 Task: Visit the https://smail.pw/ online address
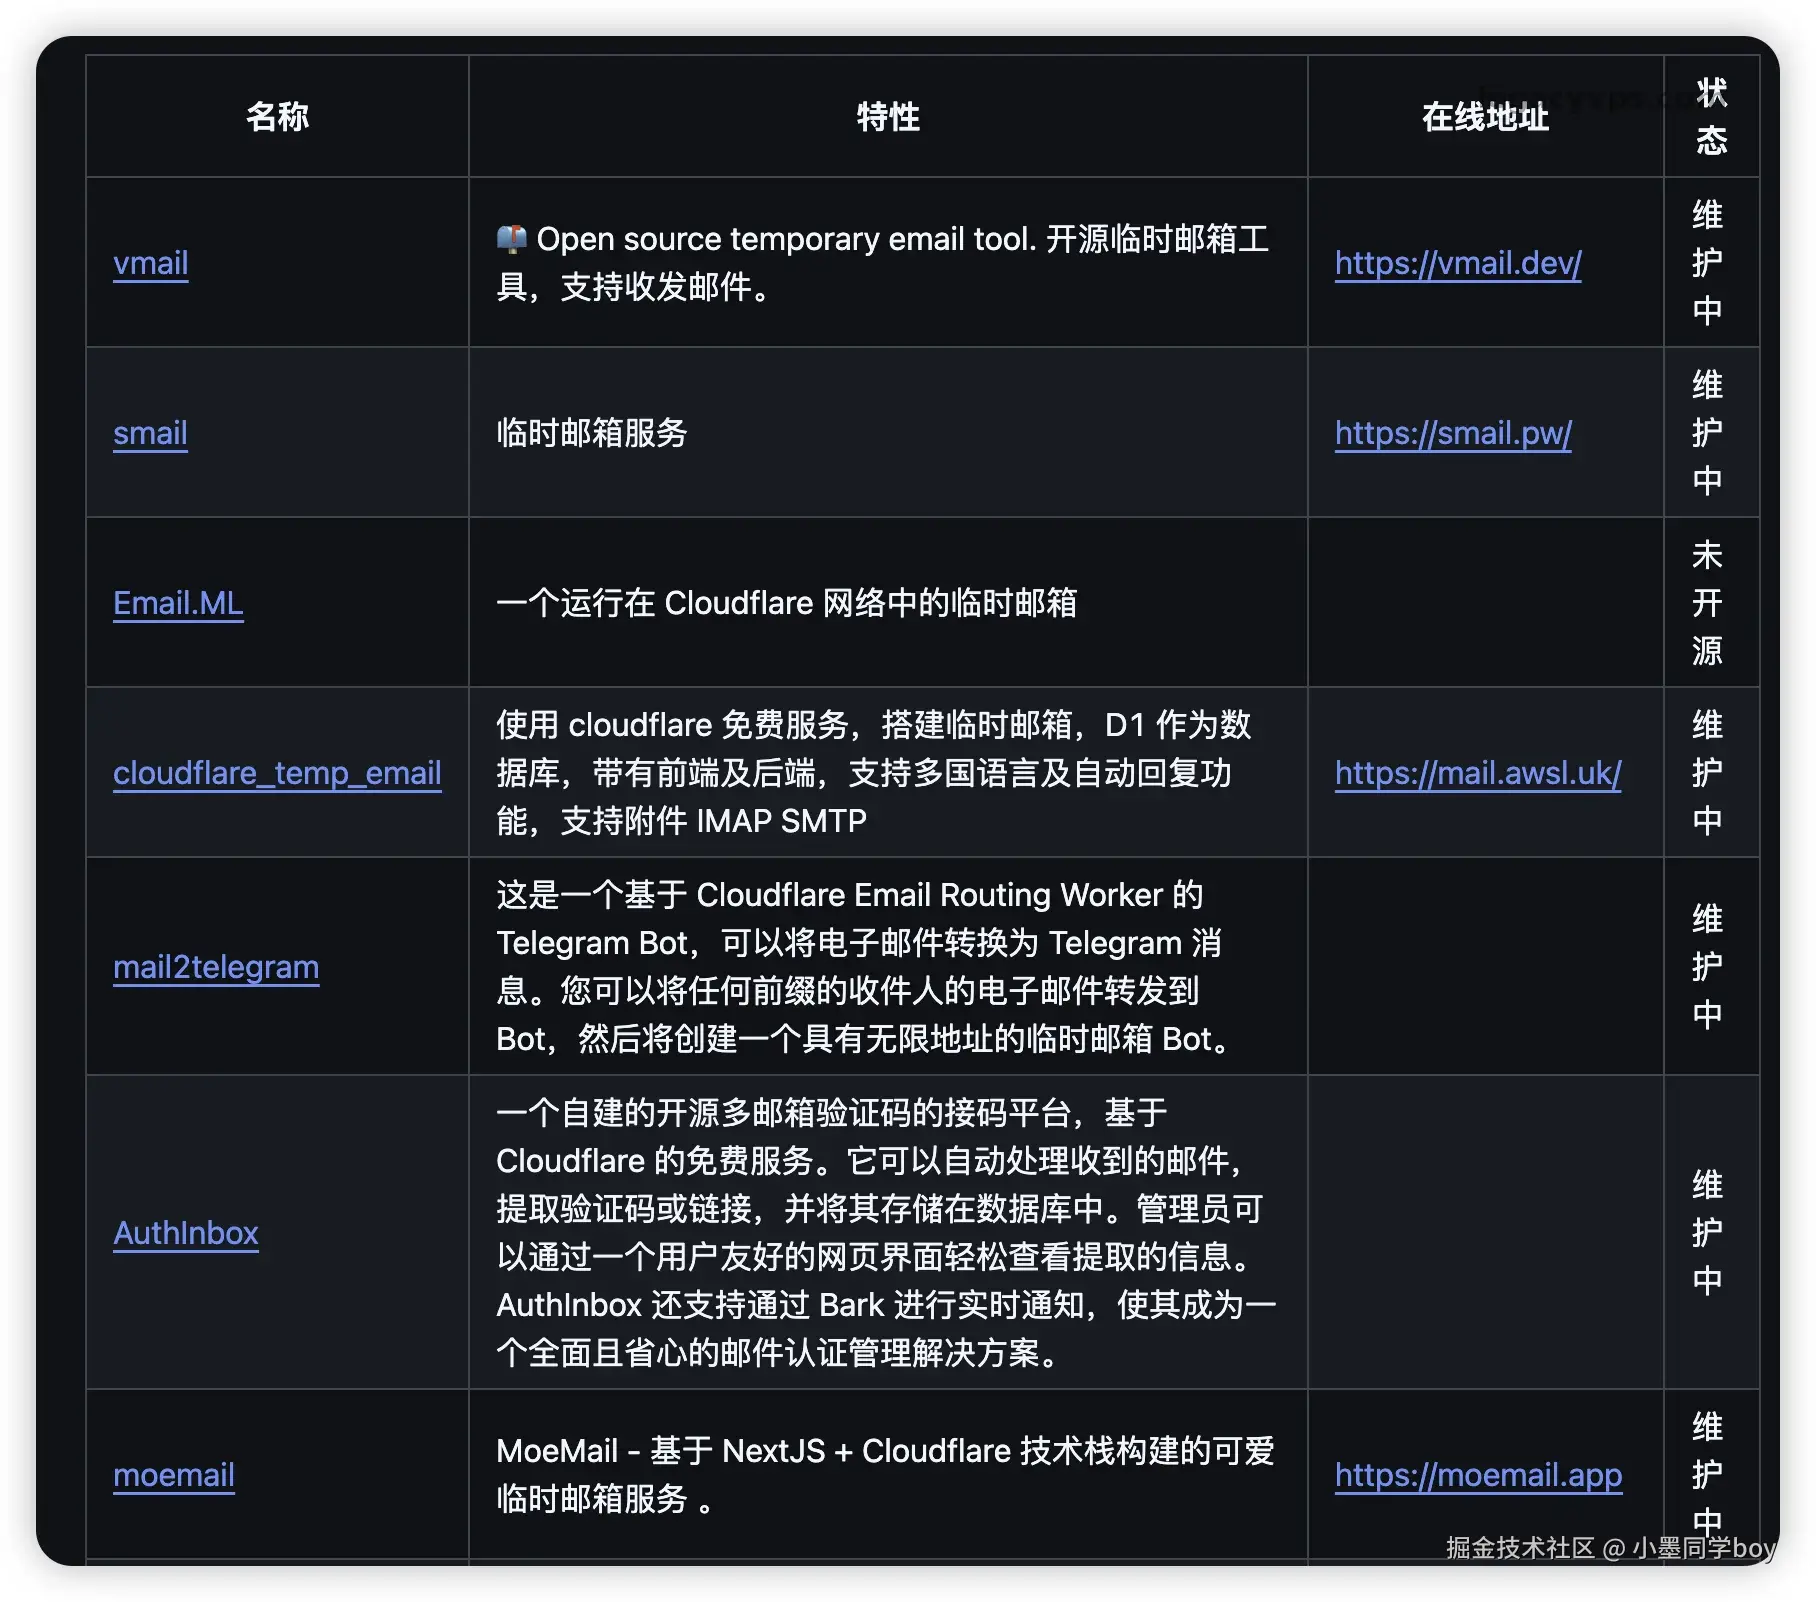[1453, 433]
